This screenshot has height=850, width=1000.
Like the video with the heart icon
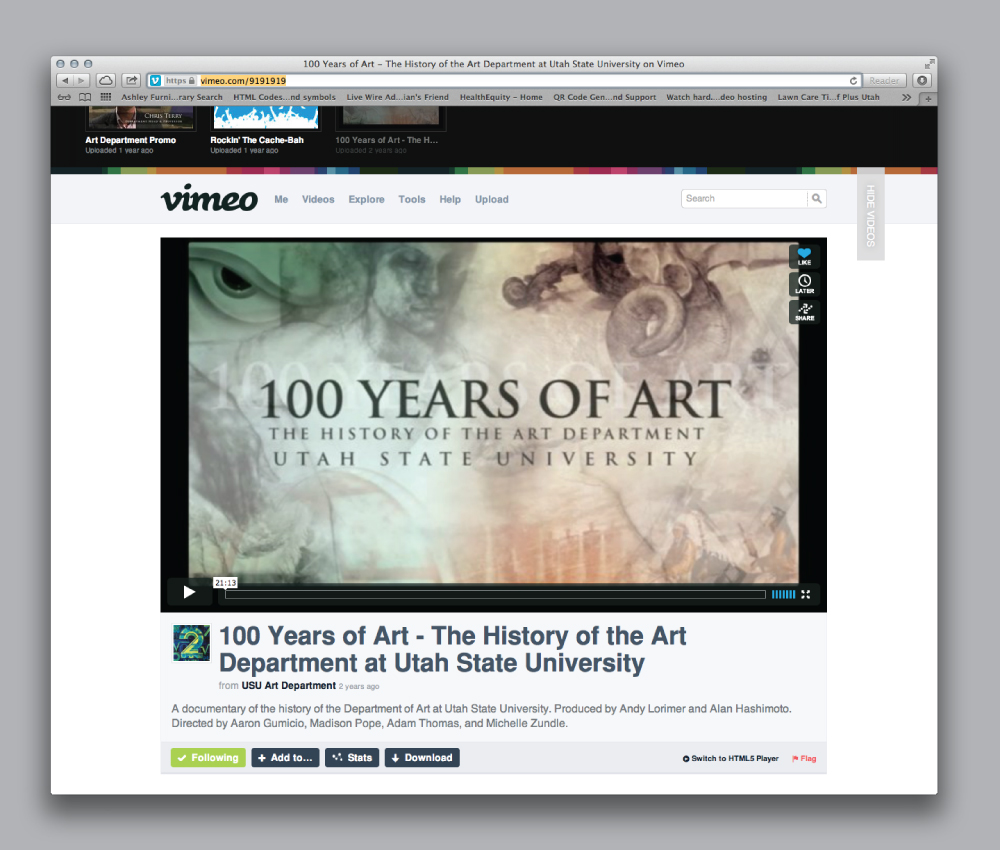pyautogui.click(x=804, y=256)
